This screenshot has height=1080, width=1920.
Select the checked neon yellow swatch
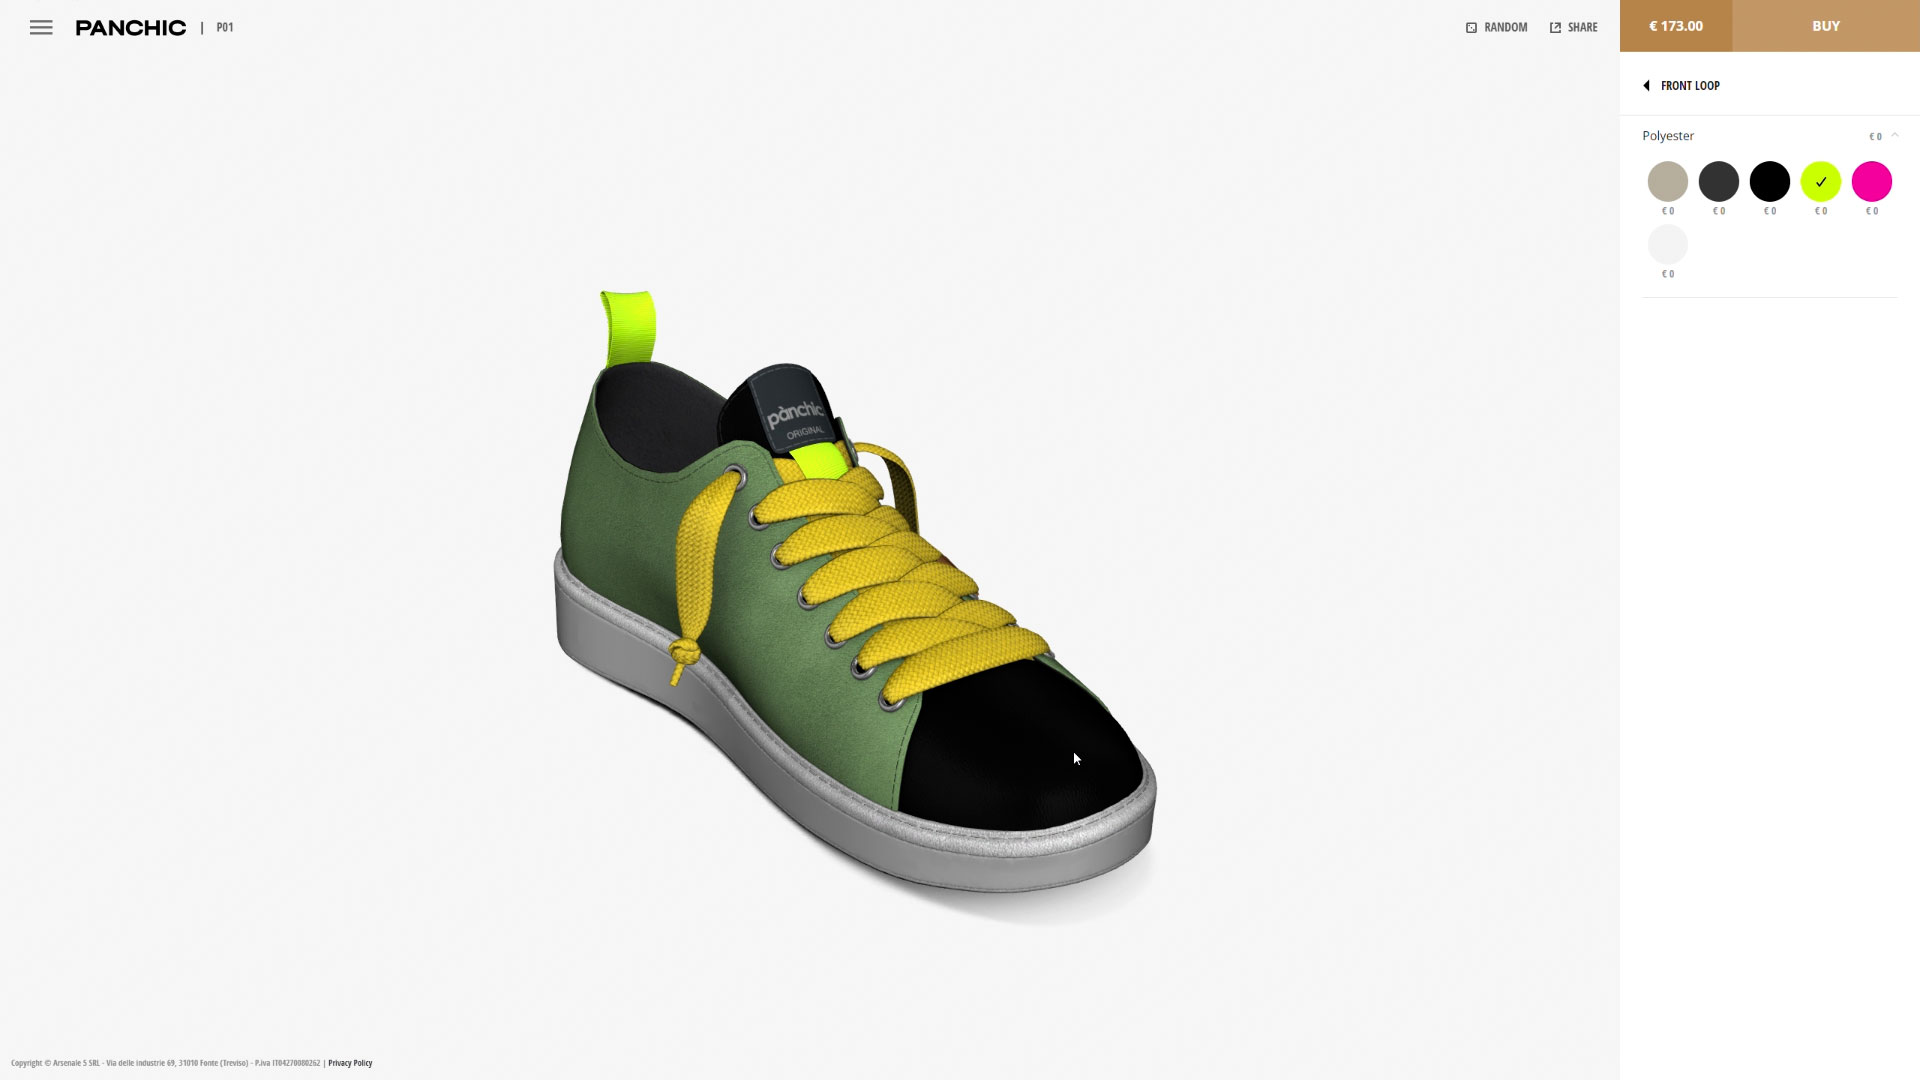click(x=1820, y=182)
